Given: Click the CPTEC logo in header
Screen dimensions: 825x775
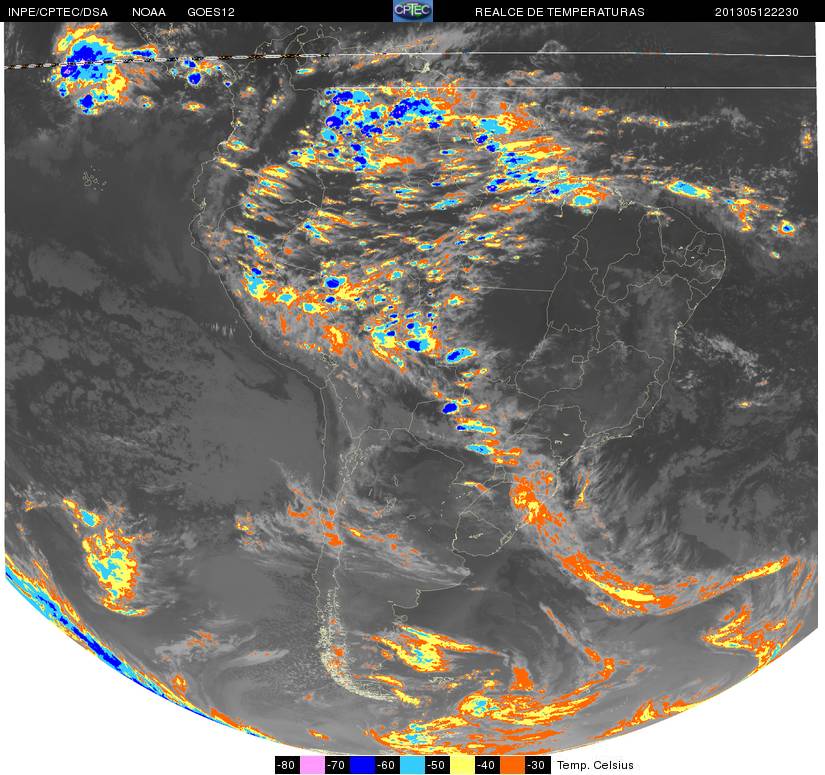Looking at the screenshot, I should pos(413,11).
